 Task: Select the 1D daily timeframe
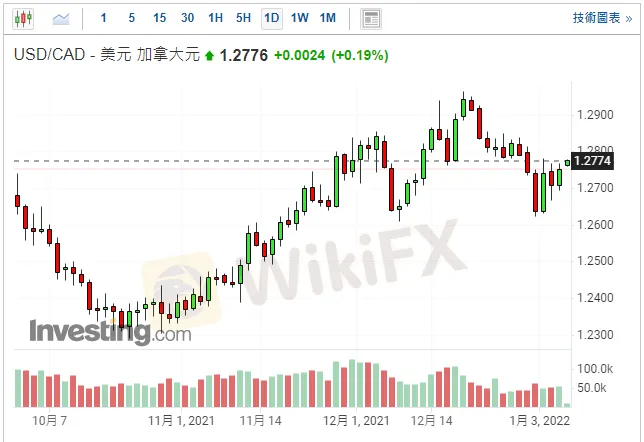271,18
